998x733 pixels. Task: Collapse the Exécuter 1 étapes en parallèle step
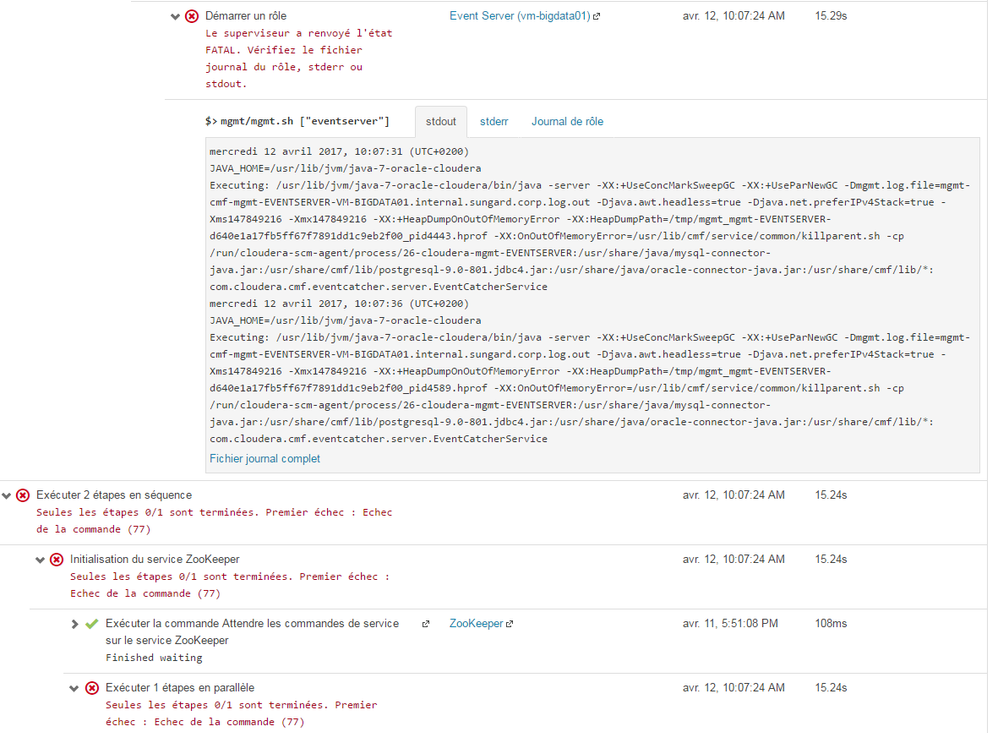pyautogui.click(x=75, y=688)
